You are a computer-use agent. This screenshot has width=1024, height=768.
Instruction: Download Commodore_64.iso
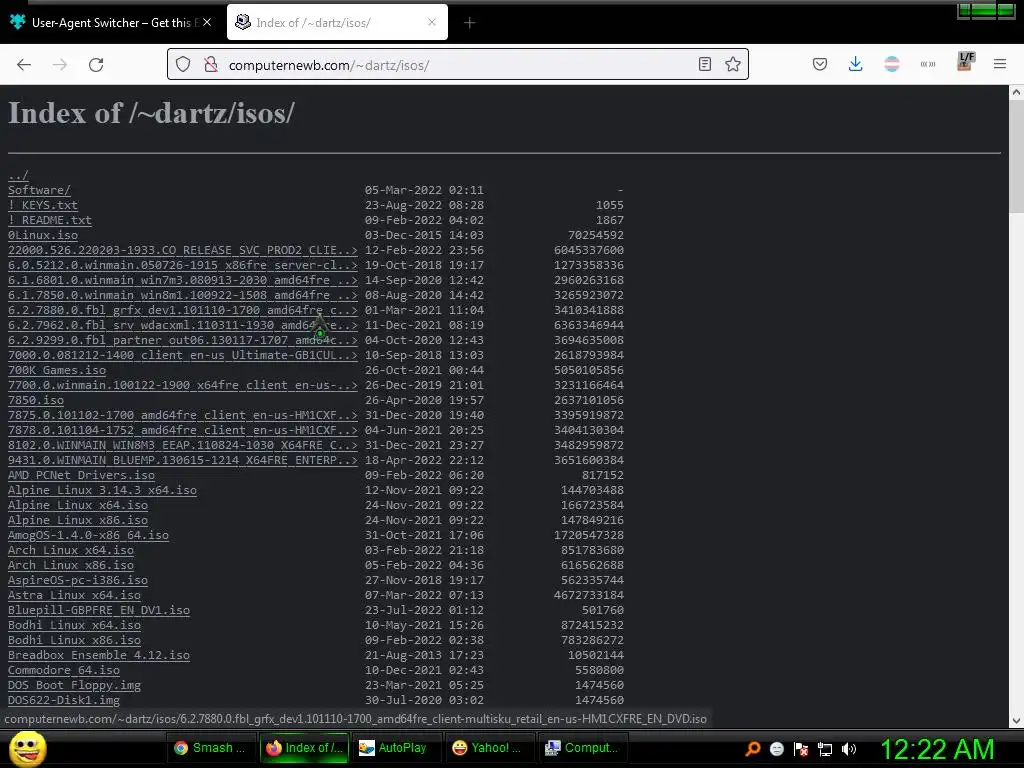tap(64, 671)
